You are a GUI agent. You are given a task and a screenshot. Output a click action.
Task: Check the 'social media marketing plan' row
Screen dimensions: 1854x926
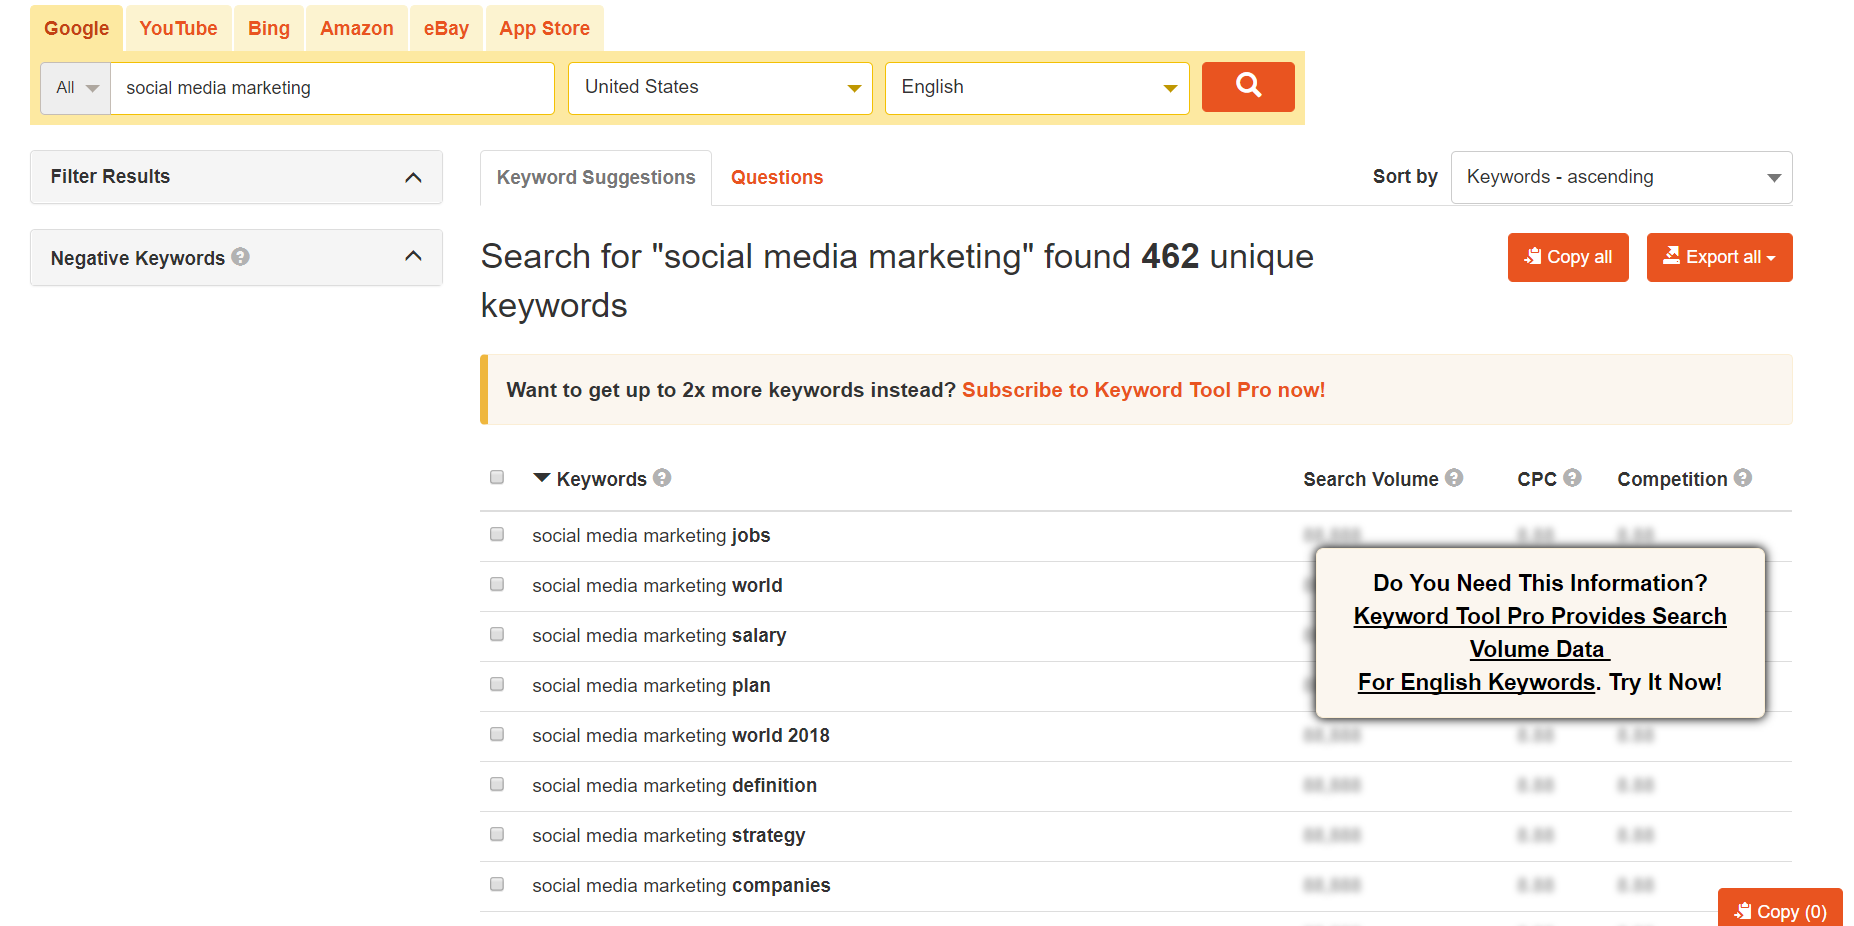point(497,684)
